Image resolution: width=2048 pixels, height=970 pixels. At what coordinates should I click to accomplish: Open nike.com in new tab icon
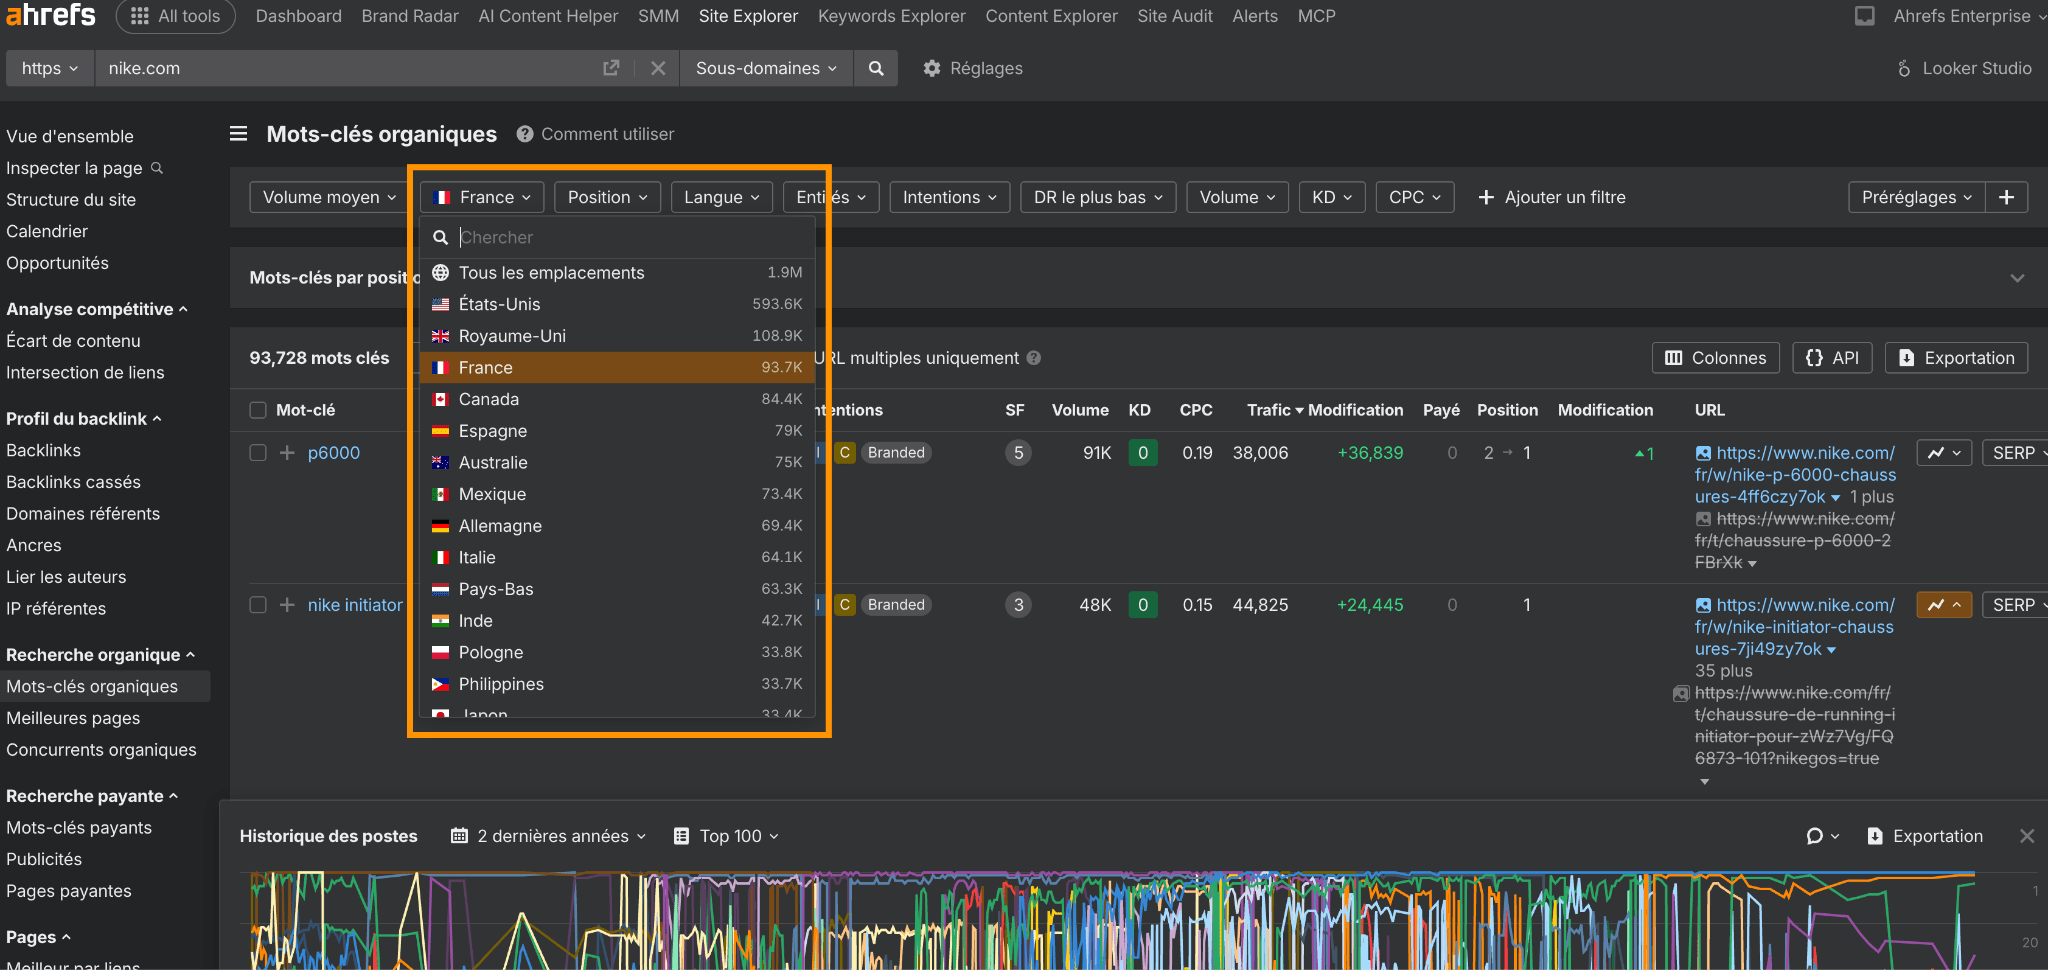[611, 68]
